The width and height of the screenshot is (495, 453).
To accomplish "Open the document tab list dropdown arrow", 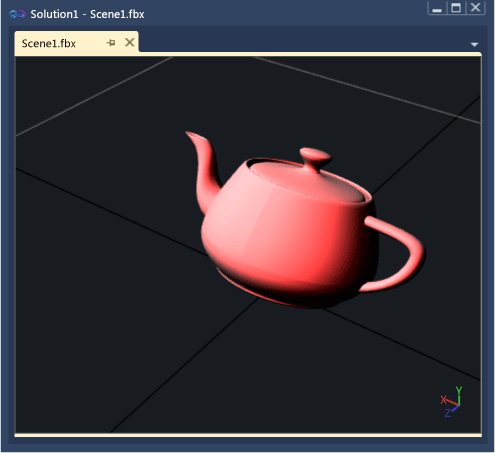I will [x=474, y=44].
